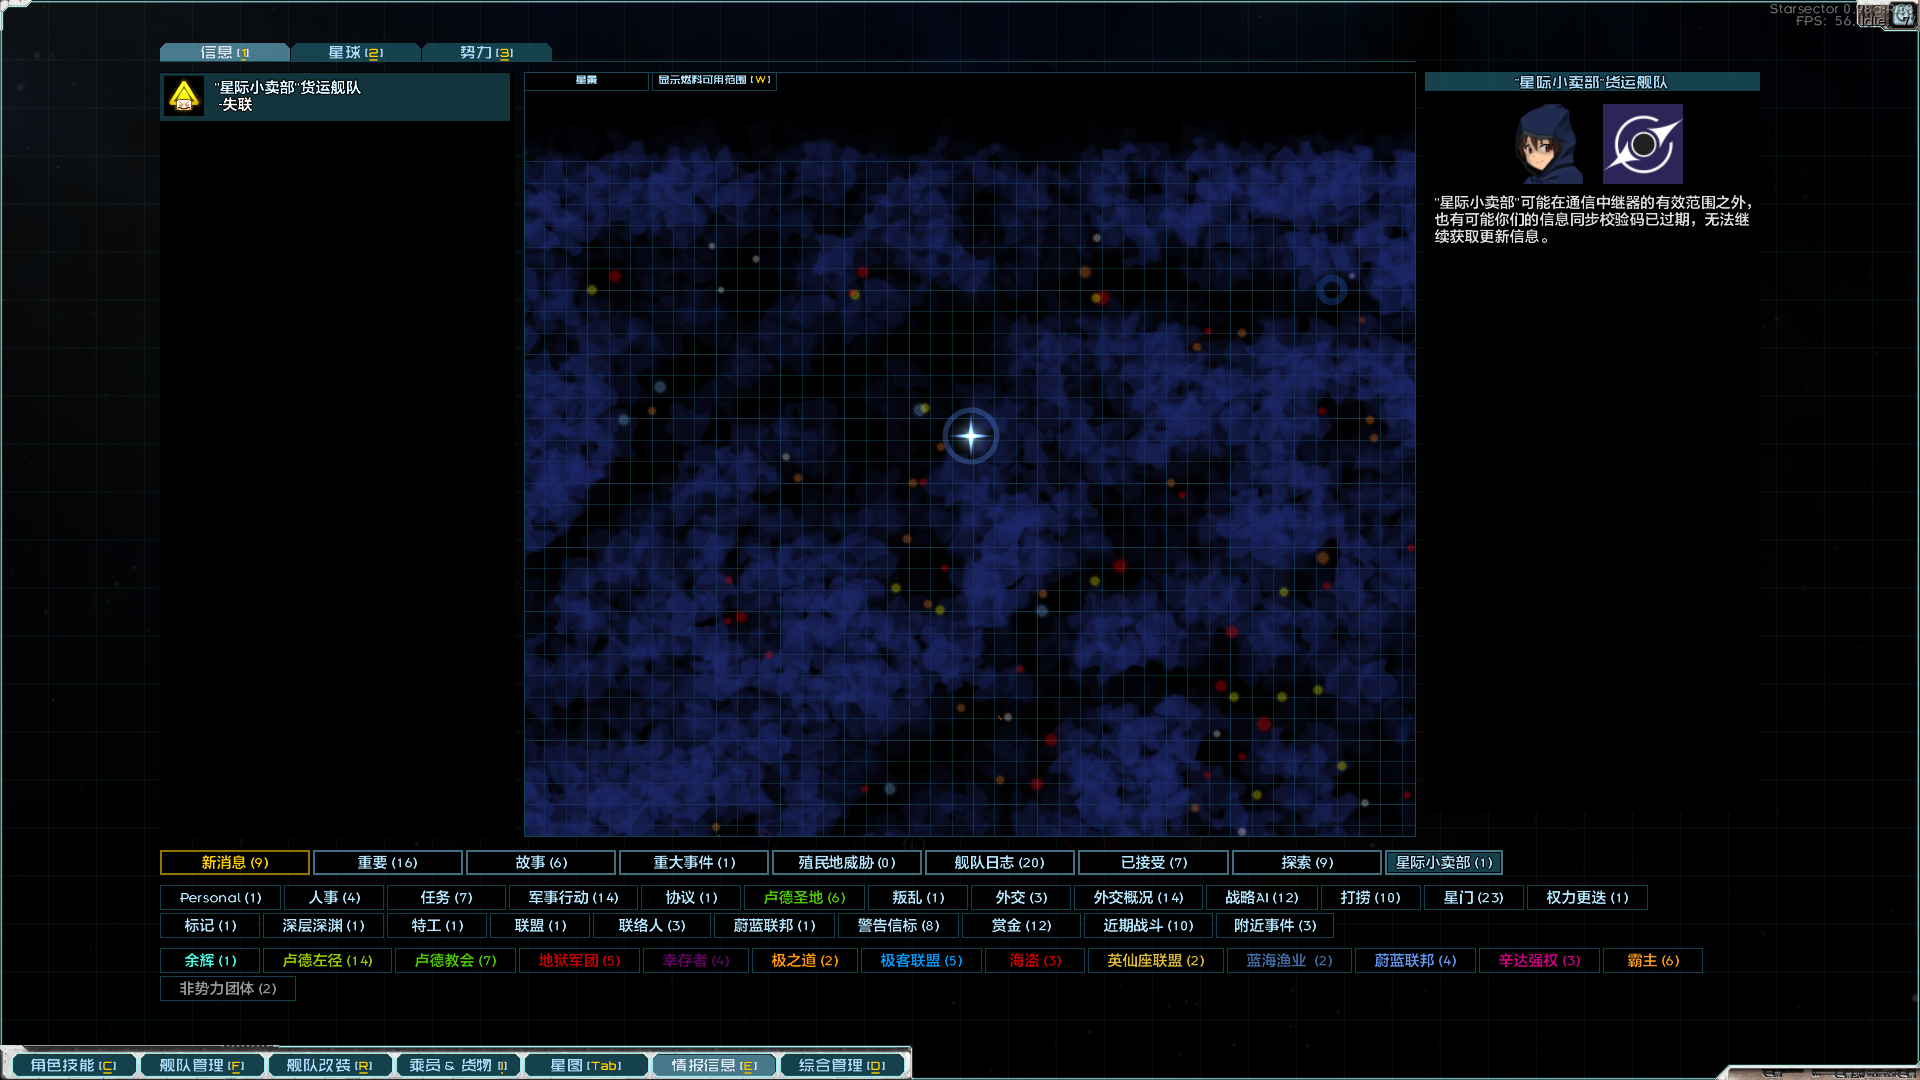Click the yellow warning message icon
1920x1080 pixels.
(x=184, y=97)
